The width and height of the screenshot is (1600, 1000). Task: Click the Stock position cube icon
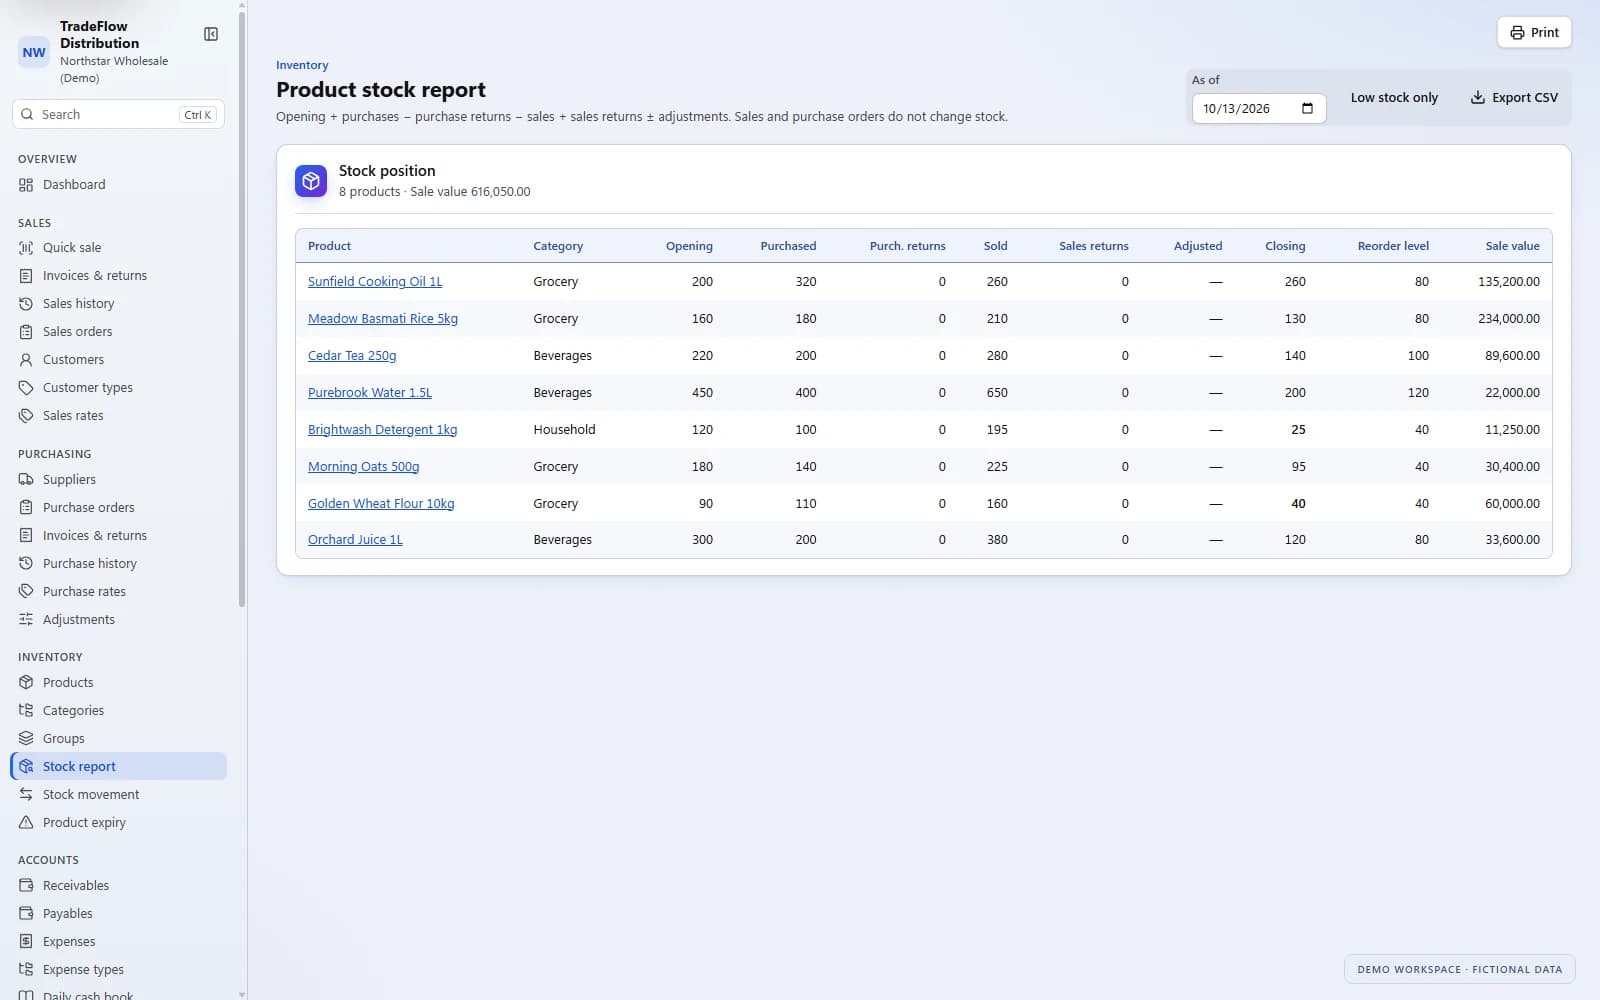click(311, 181)
